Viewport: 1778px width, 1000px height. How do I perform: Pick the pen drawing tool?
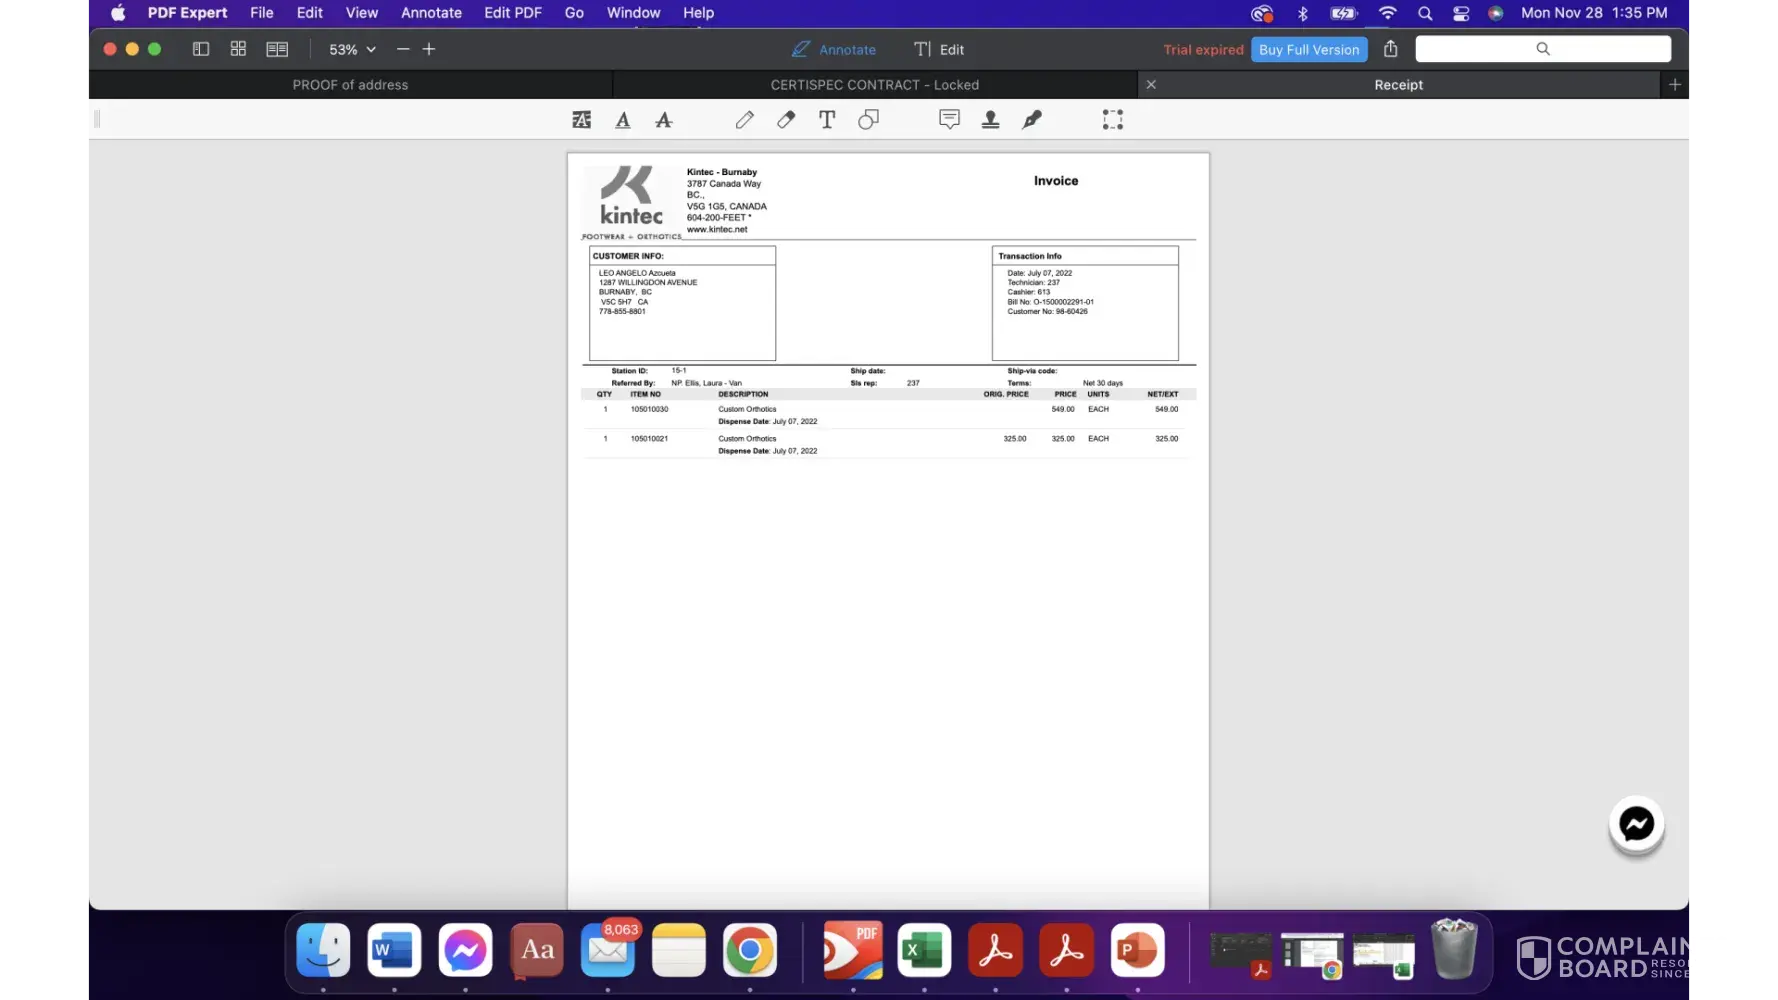point(744,120)
